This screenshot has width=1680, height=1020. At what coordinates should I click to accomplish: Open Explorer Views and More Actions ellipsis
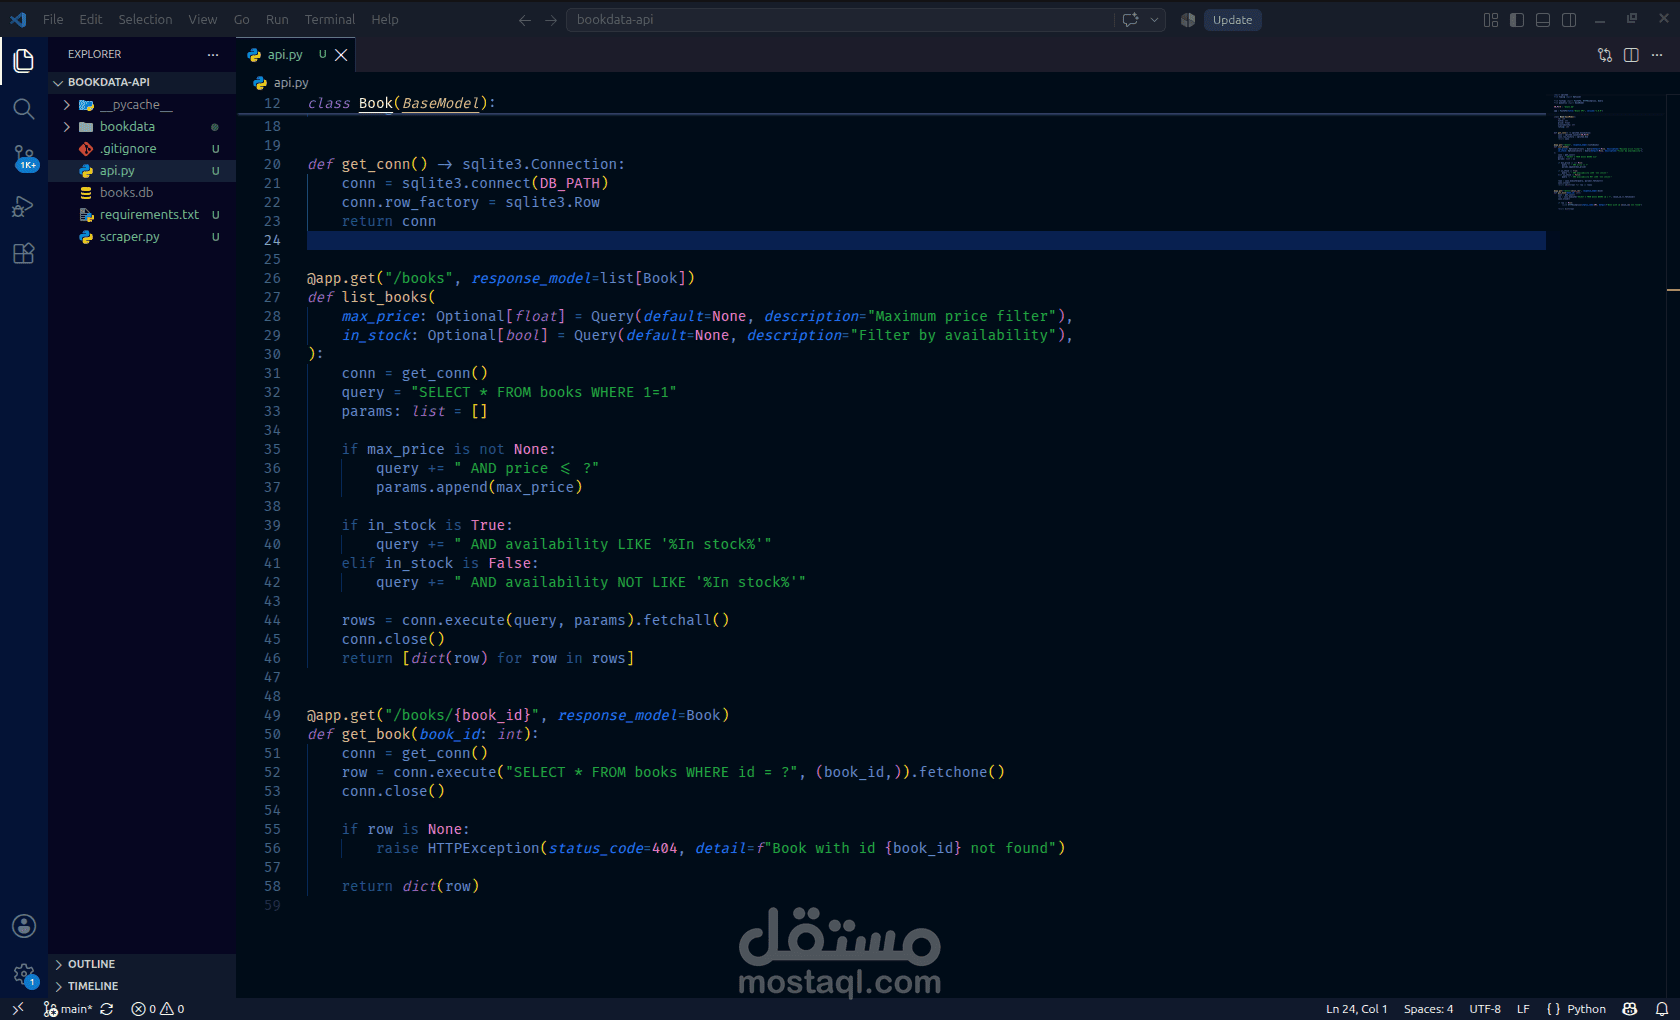click(x=213, y=54)
